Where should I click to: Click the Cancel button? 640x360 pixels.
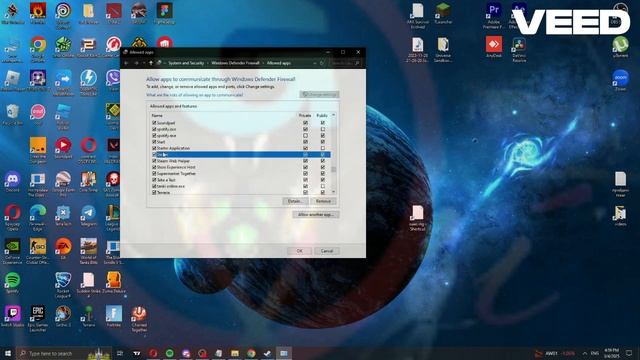tap(327, 251)
